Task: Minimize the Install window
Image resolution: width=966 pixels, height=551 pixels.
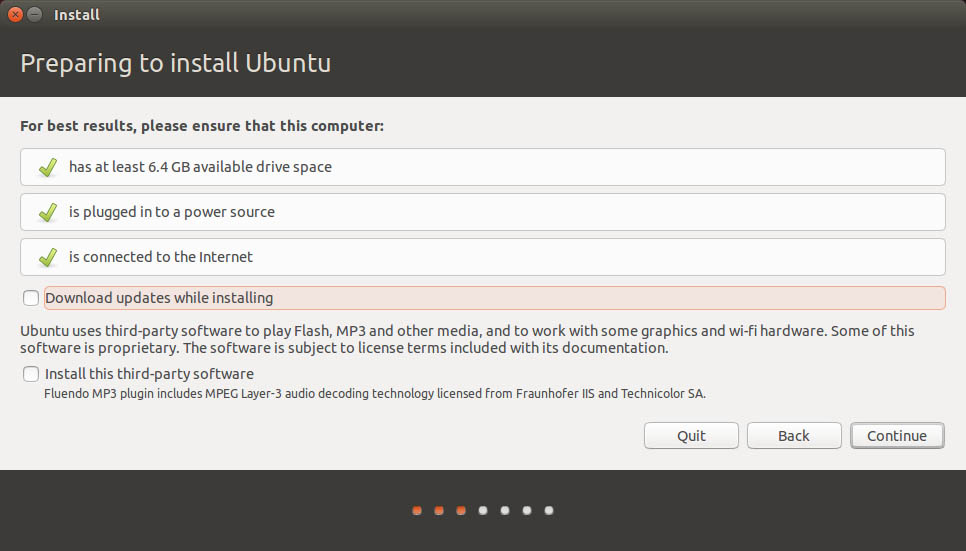Action: tap(35, 15)
